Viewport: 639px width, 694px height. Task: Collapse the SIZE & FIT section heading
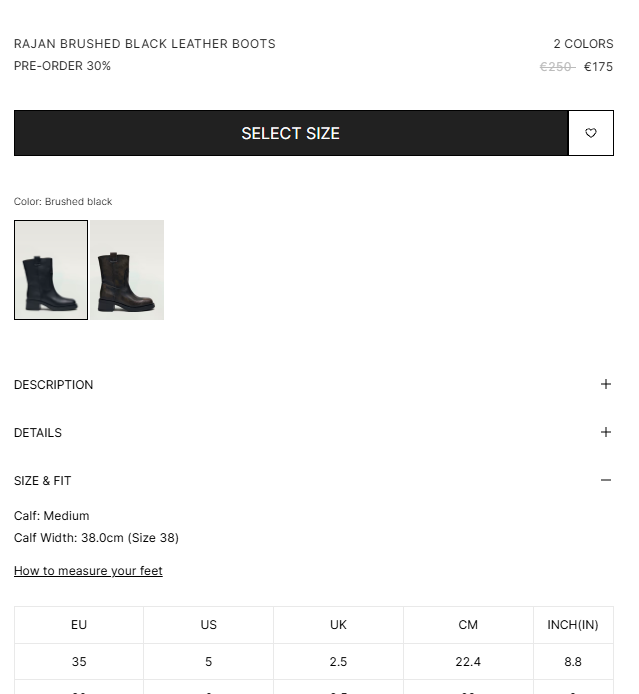coord(43,481)
